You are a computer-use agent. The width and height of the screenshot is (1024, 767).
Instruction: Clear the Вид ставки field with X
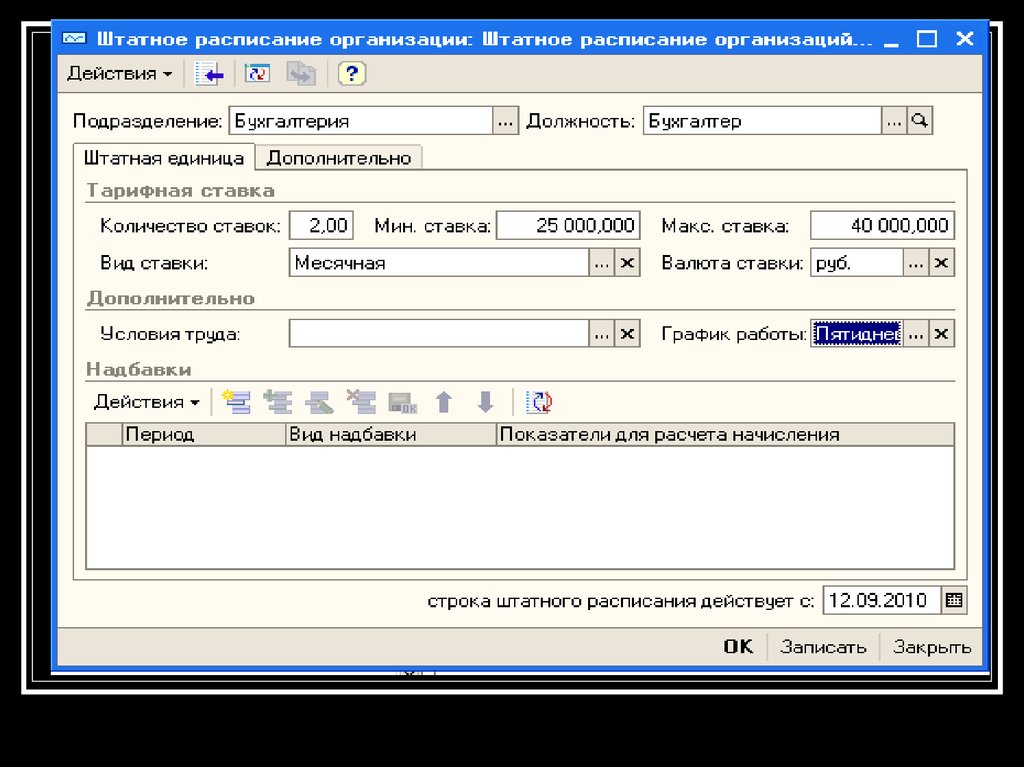click(x=627, y=263)
